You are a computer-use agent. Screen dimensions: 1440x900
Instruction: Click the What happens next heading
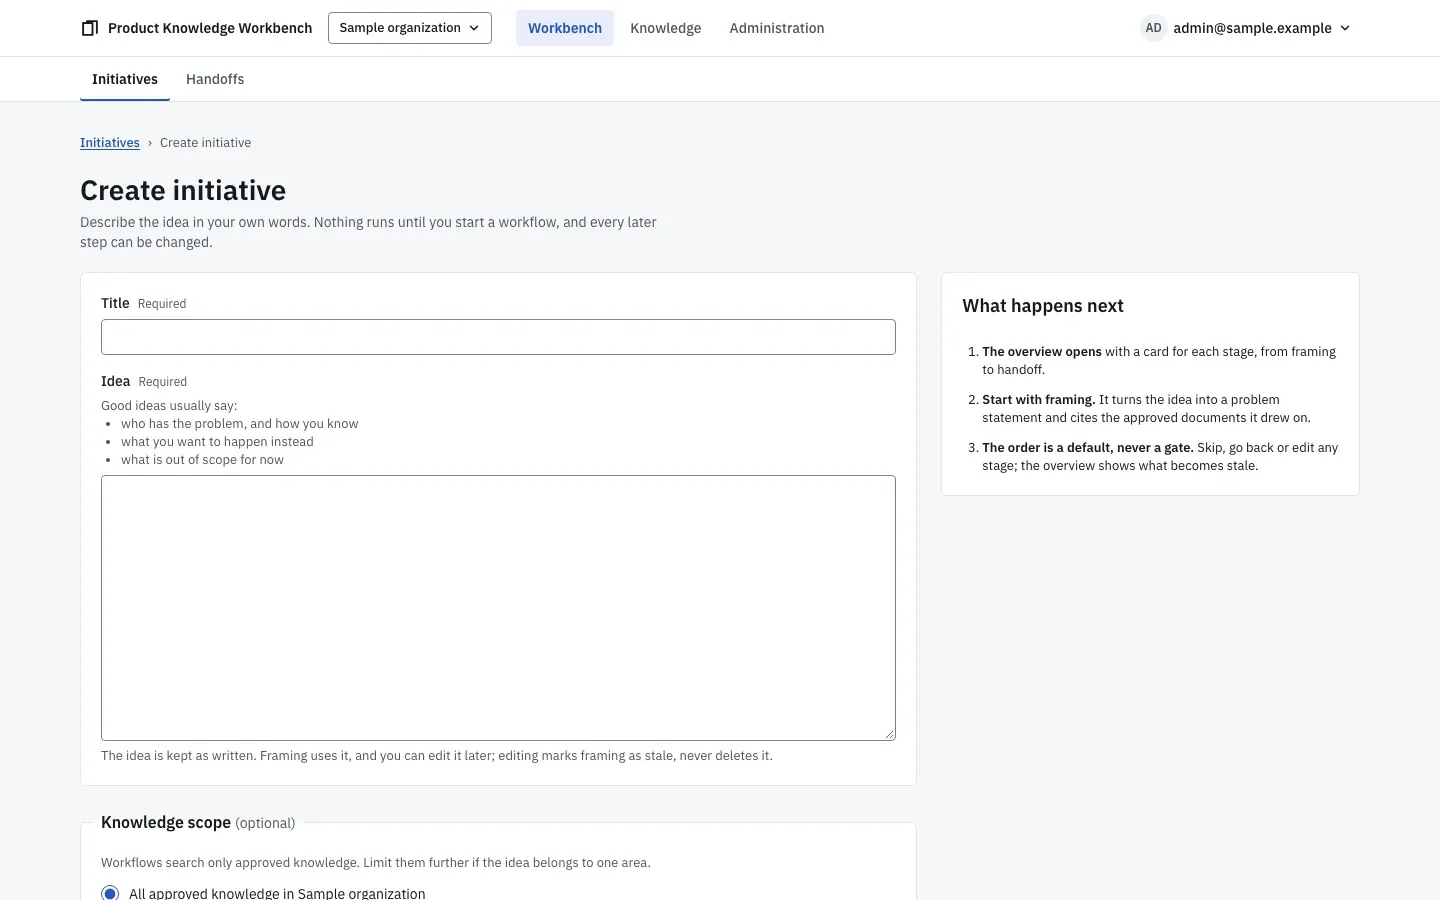(1043, 306)
